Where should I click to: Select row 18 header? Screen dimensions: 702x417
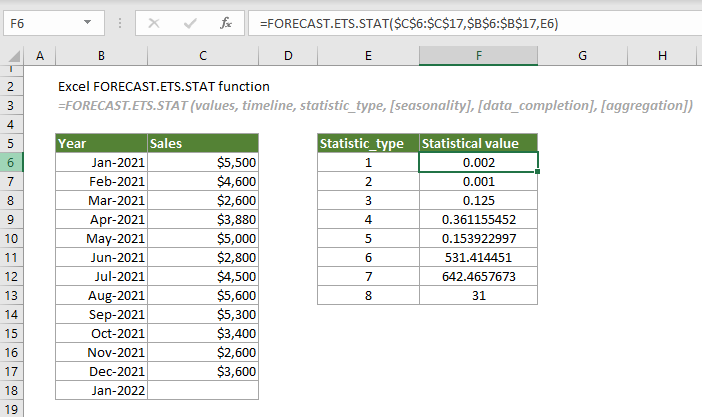11,390
